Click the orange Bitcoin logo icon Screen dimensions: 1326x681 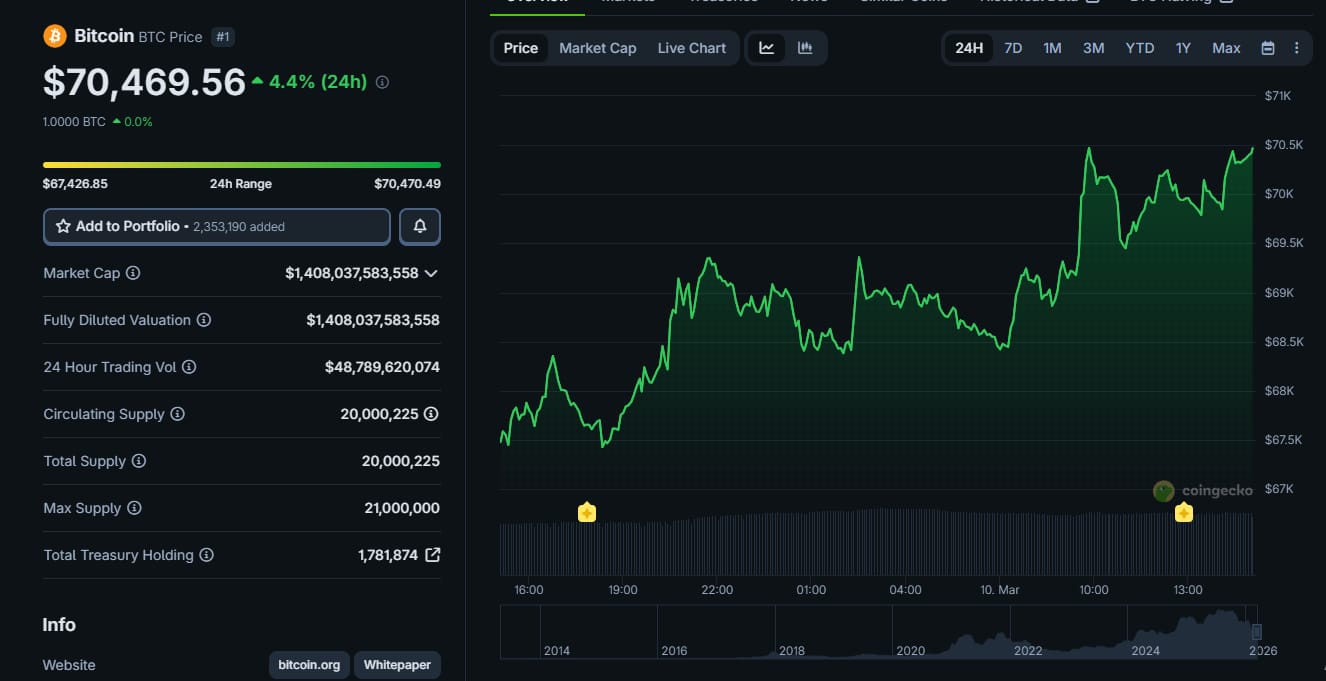55,36
